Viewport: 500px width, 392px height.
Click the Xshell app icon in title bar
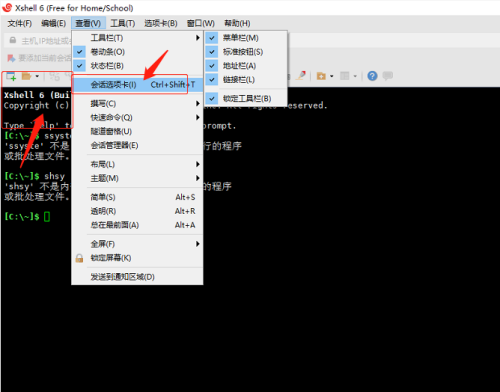pos(7,7)
